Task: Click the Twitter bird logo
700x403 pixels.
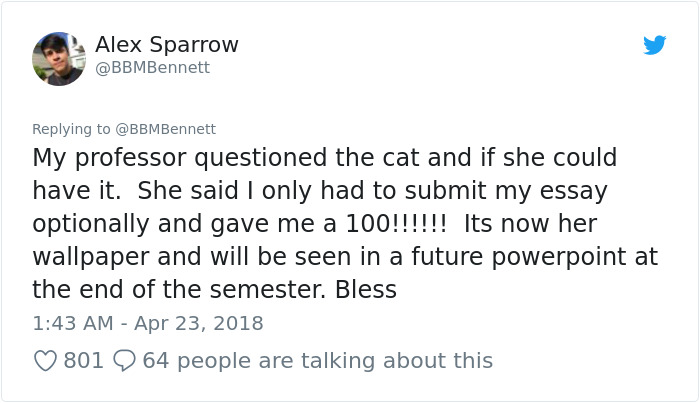Action: (x=654, y=45)
